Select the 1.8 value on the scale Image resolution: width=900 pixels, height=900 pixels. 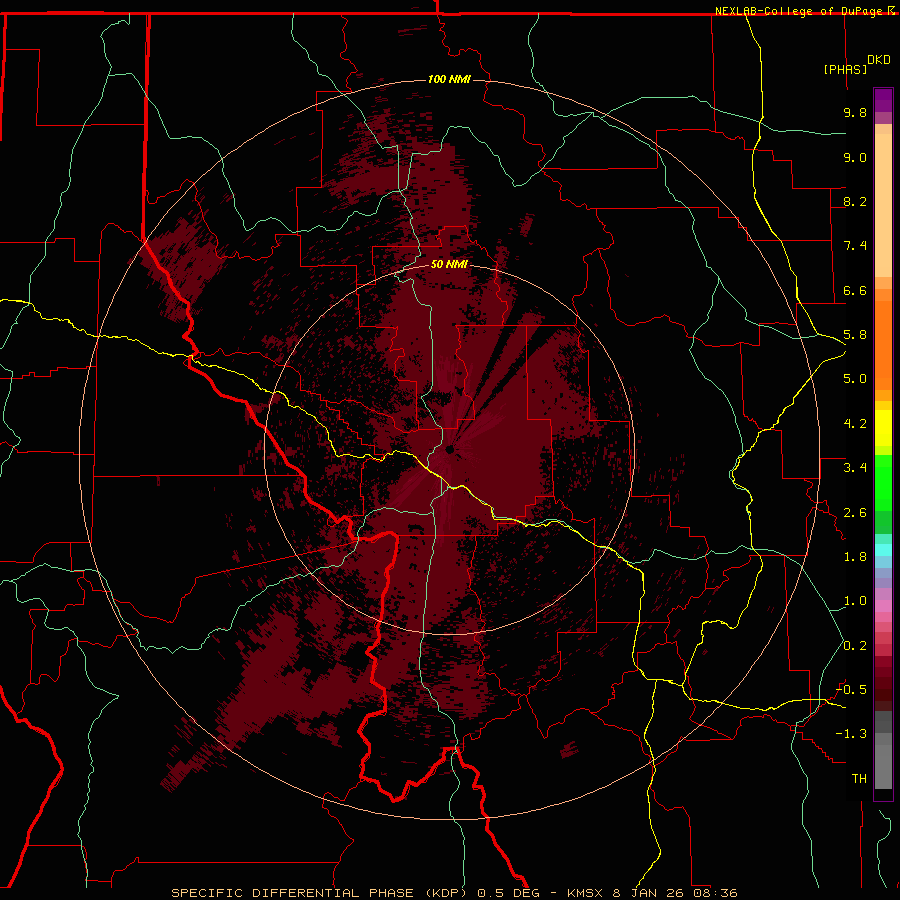855,557
